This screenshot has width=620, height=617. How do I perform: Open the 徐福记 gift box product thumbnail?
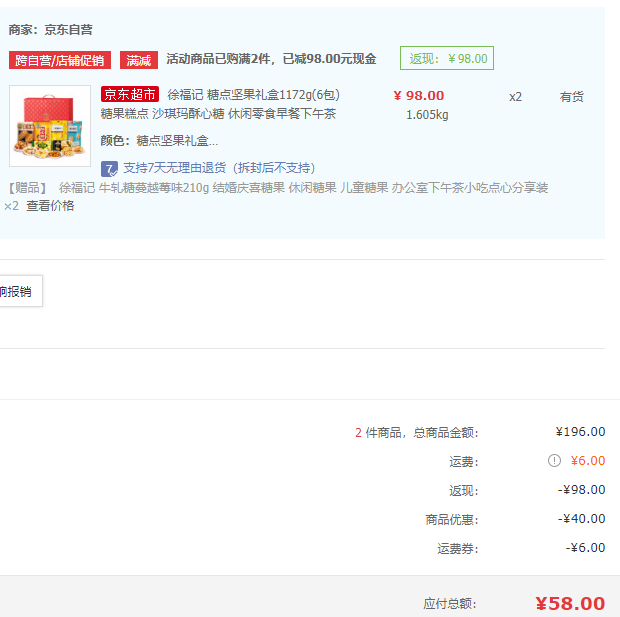(x=50, y=126)
